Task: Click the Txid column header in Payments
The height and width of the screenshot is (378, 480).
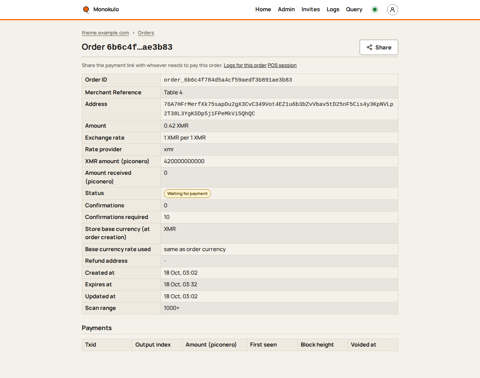Action: pos(91,345)
